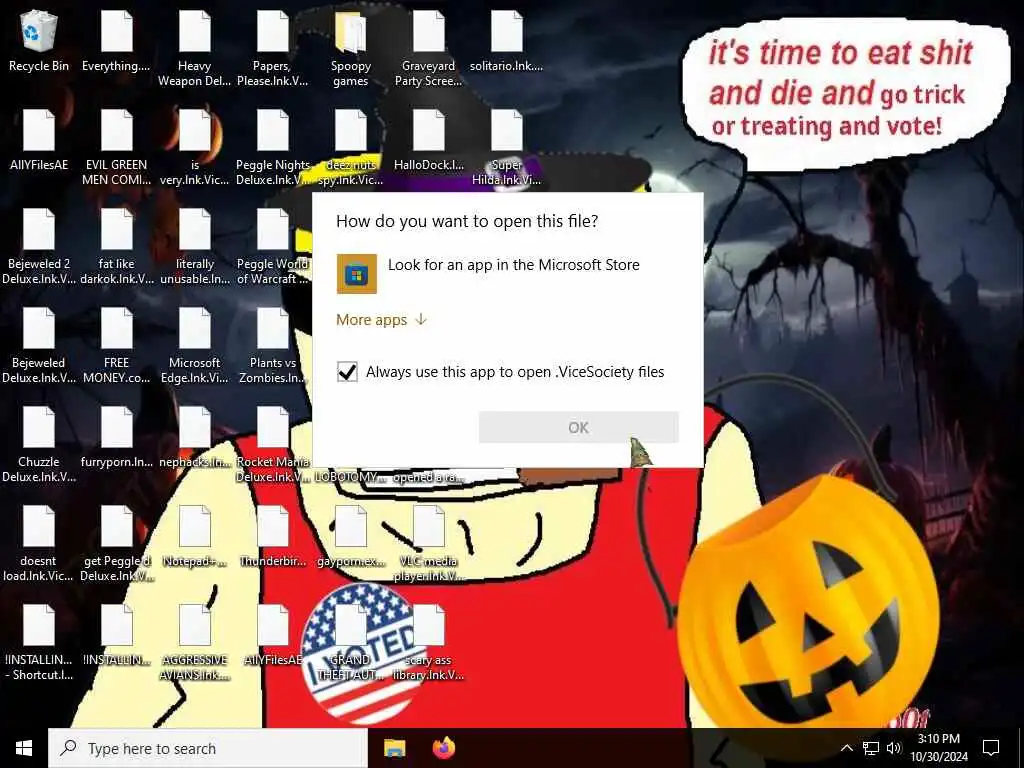Image resolution: width=1024 pixels, height=768 pixels.
Task: Launch Firefox from the taskbar
Action: tap(443, 748)
